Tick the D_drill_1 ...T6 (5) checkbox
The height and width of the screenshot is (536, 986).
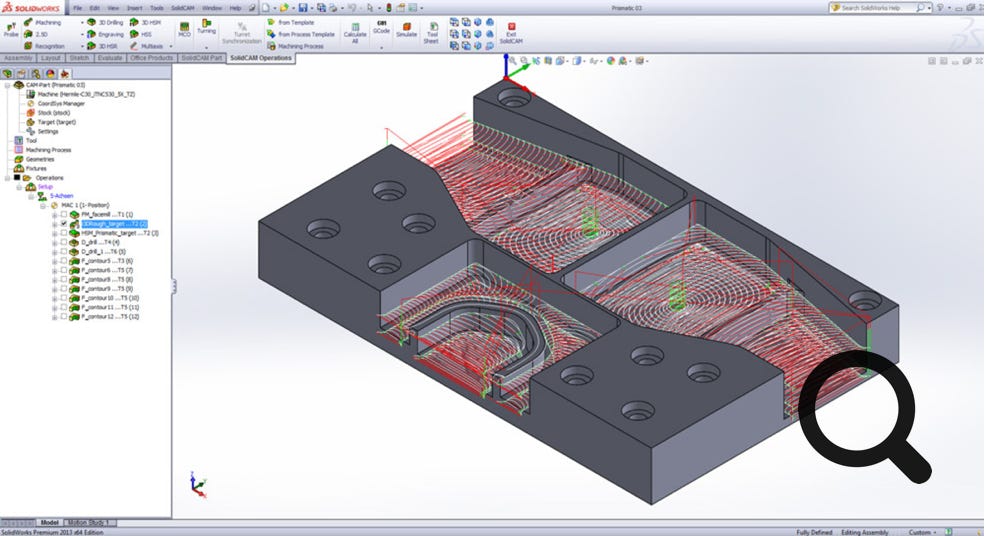(x=64, y=252)
